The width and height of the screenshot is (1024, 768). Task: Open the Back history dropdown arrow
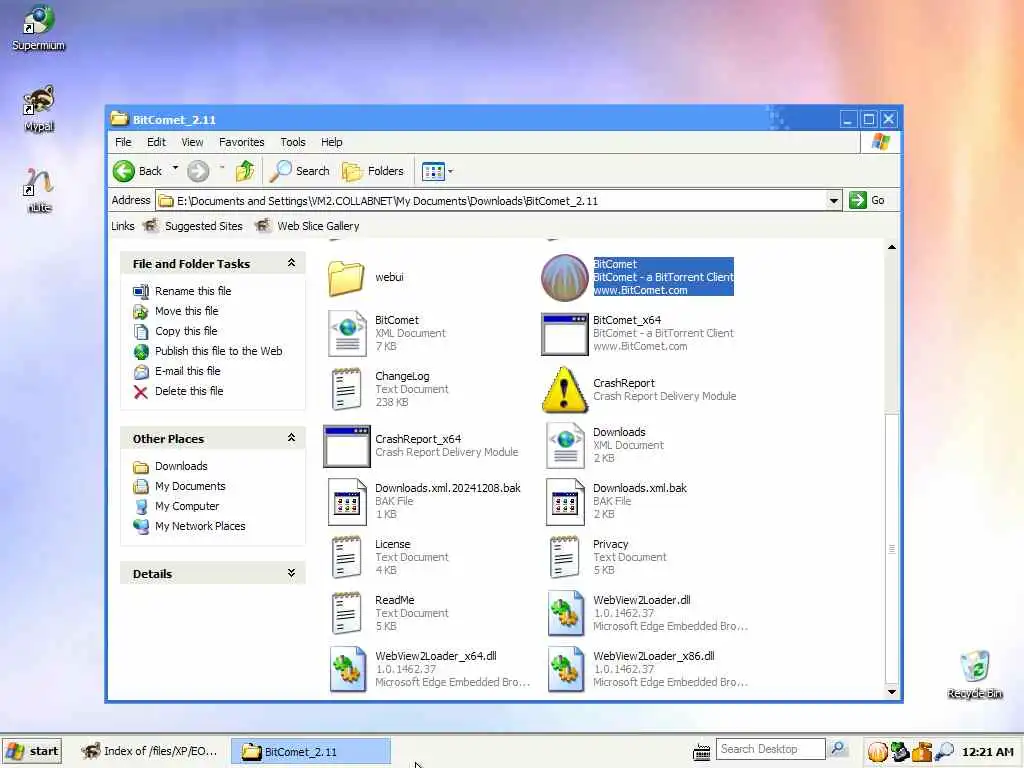coord(175,169)
